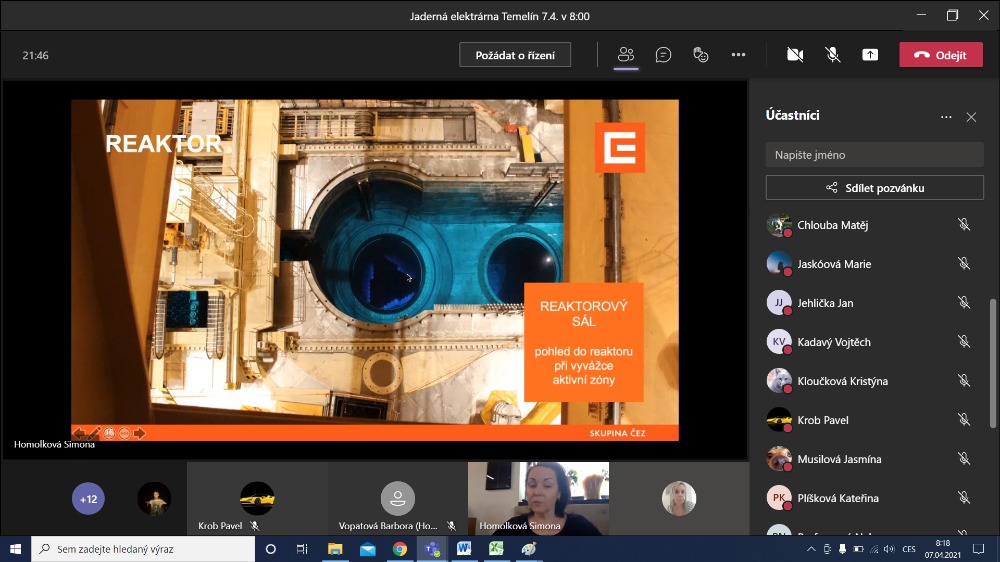1000x562 pixels.
Task: Unmute the microphone in the meeting toolbar
Action: coord(832,55)
